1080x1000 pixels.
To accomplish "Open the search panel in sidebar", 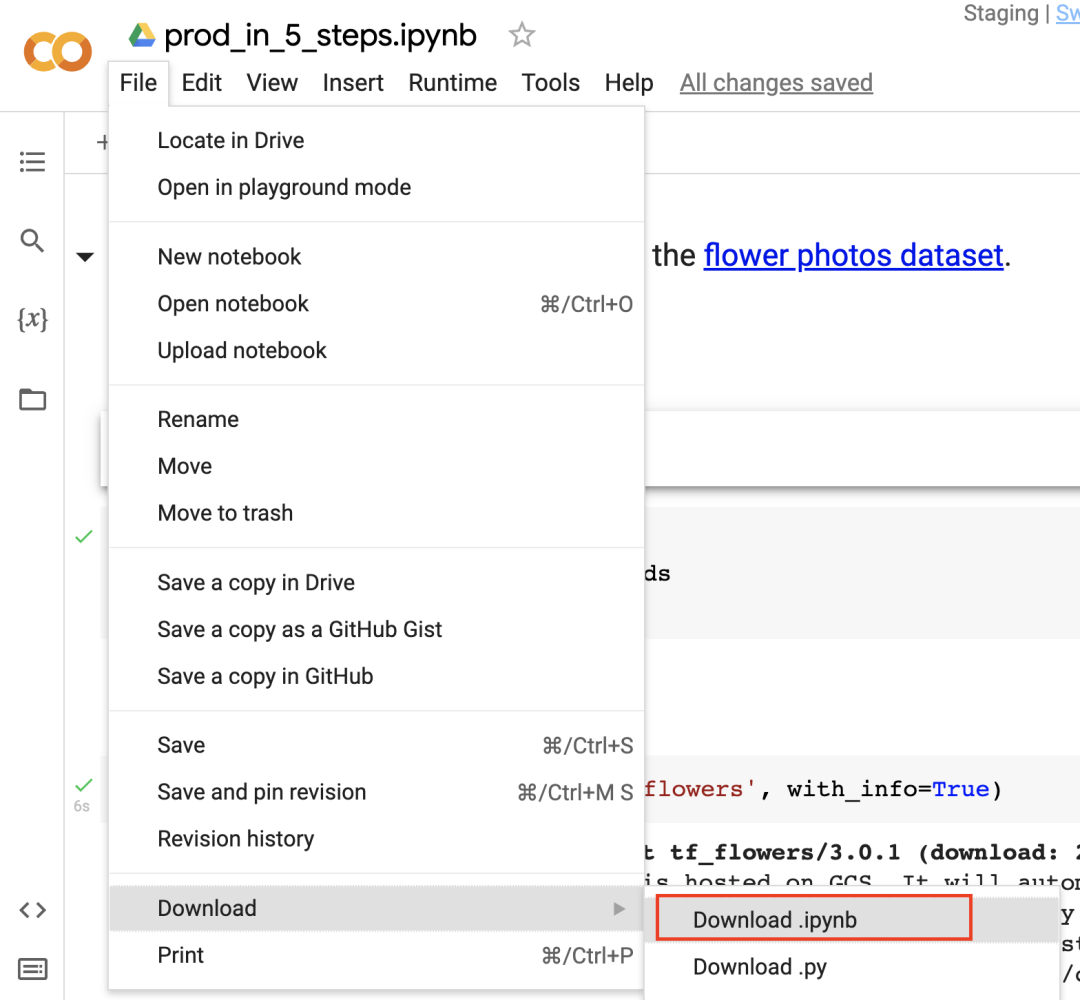I will point(33,241).
